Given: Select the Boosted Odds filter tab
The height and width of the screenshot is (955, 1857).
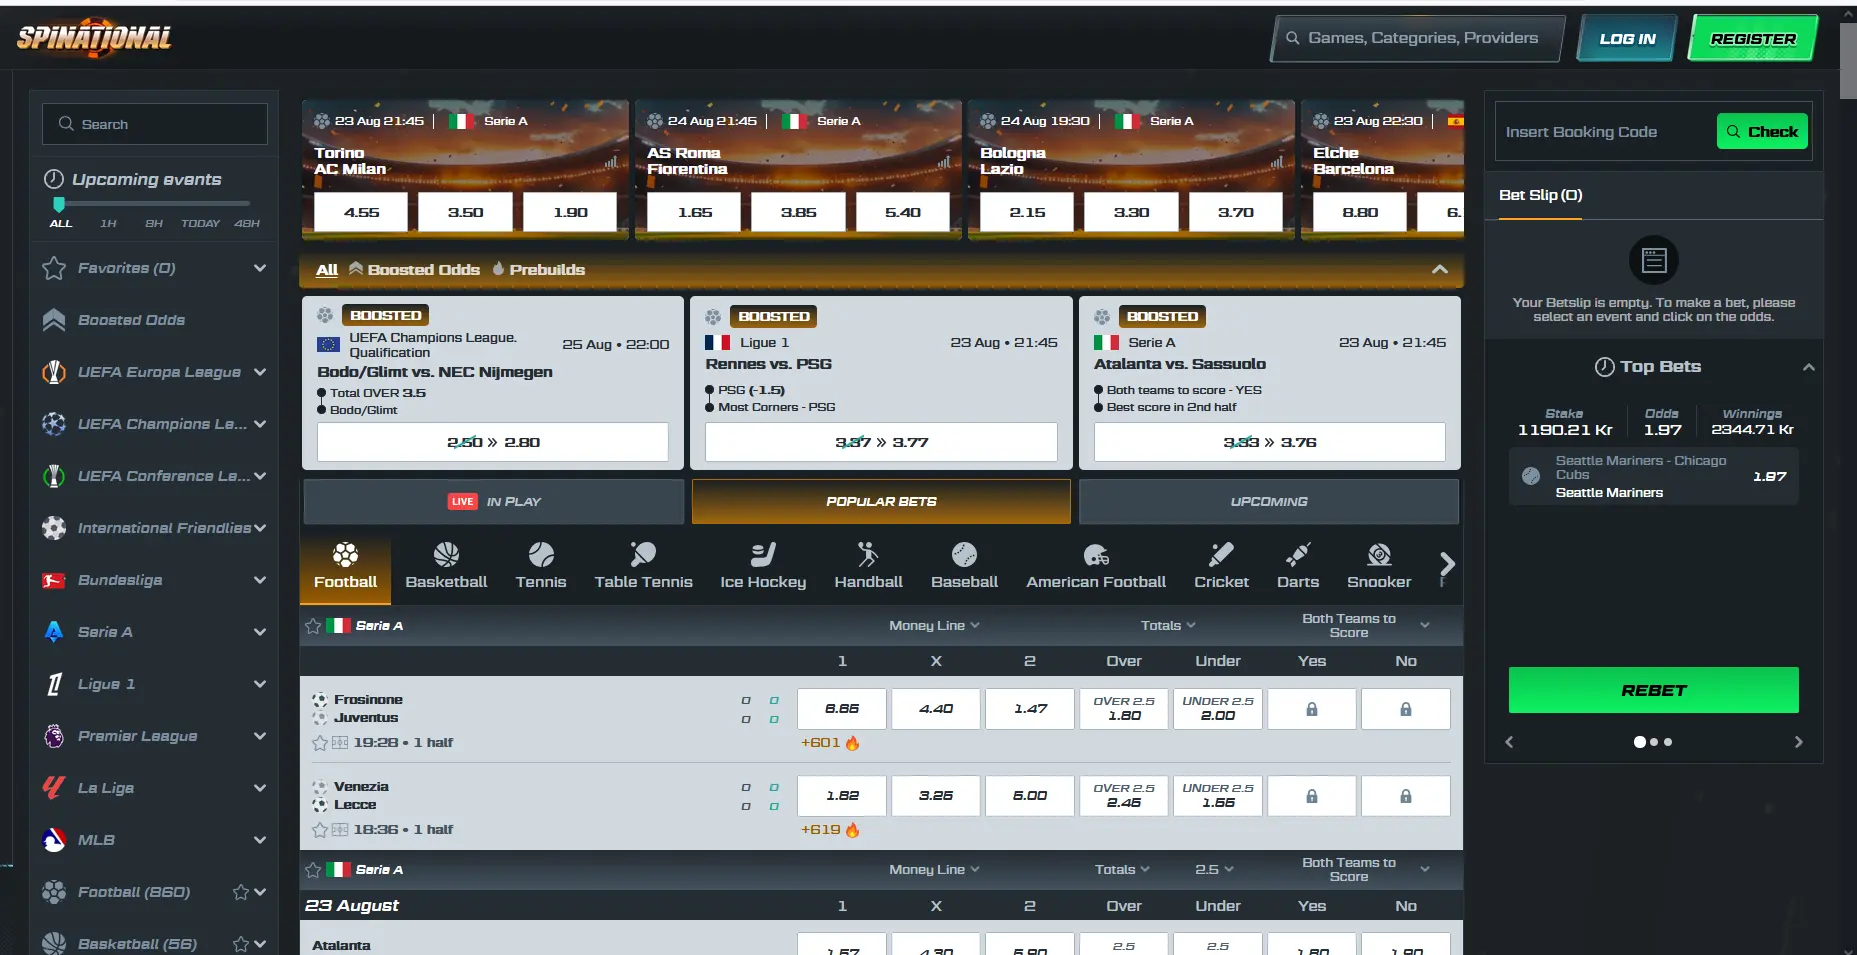Looking at the screenshot, I should click(414, 270).
